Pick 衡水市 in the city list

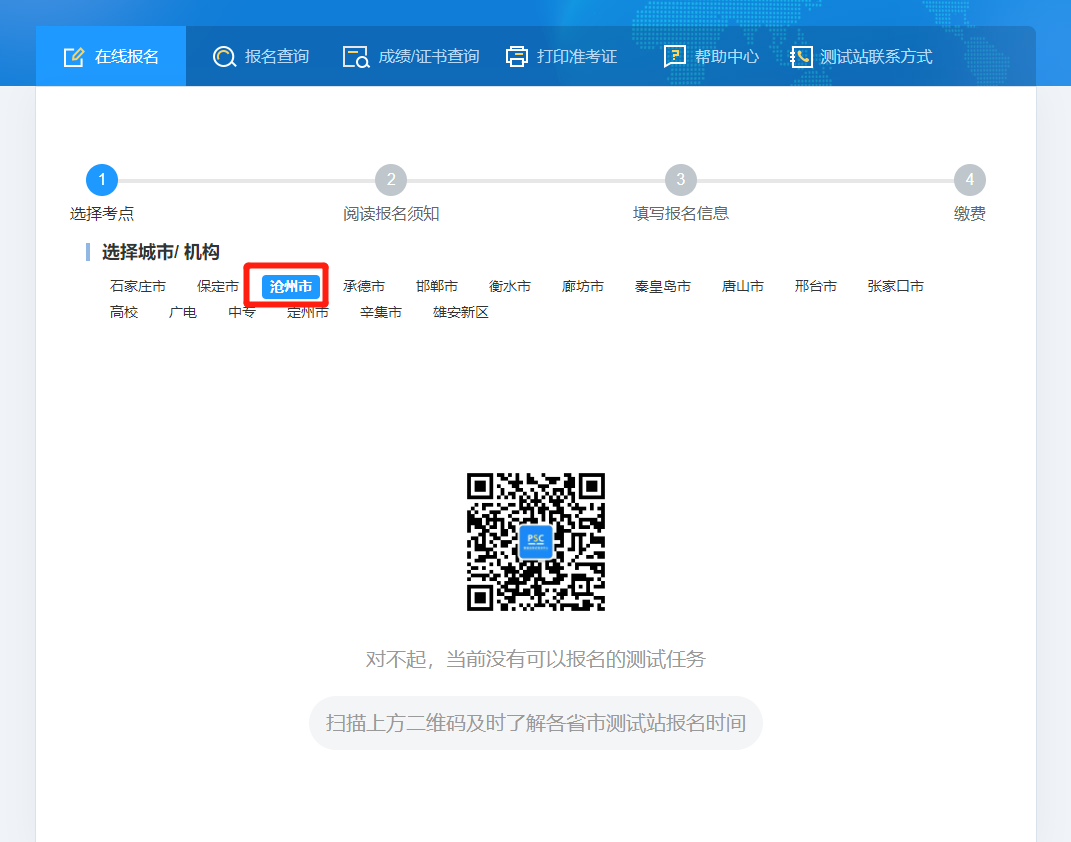point(510,286)
